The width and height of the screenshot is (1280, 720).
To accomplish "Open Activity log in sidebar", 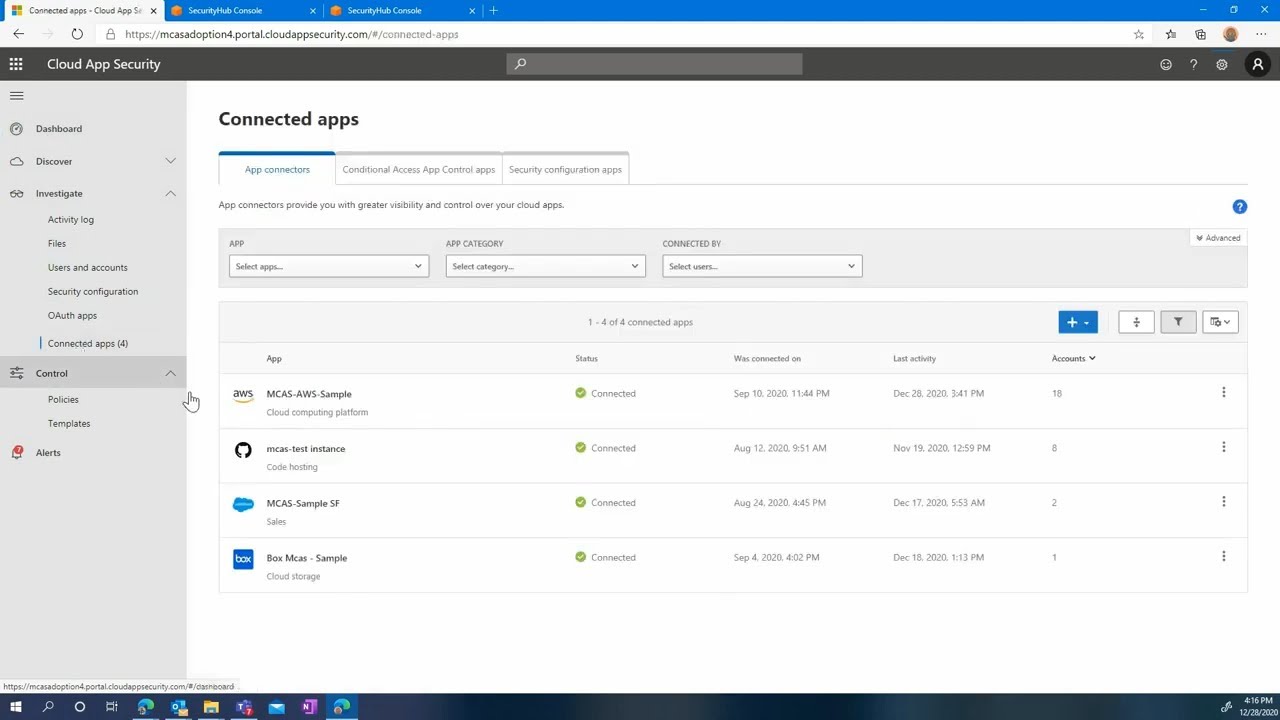I will [x=71, y=220].
